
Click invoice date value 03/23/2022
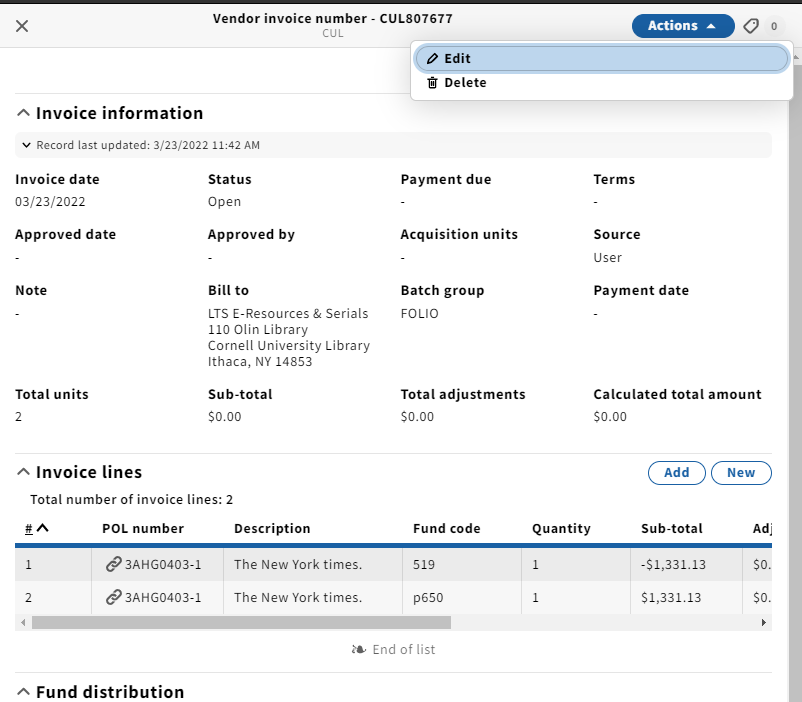coord(50,202)
